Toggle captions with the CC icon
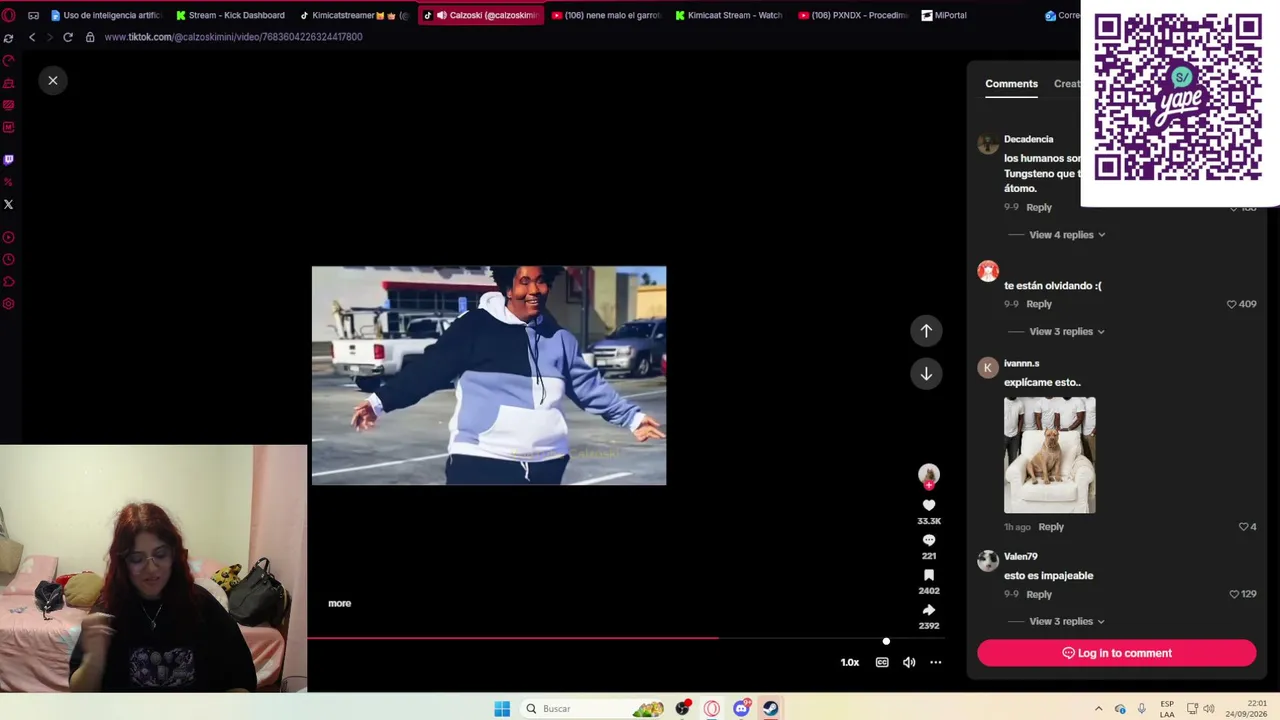The height and width of the screenshot is (720, 1280). [882, 662]
